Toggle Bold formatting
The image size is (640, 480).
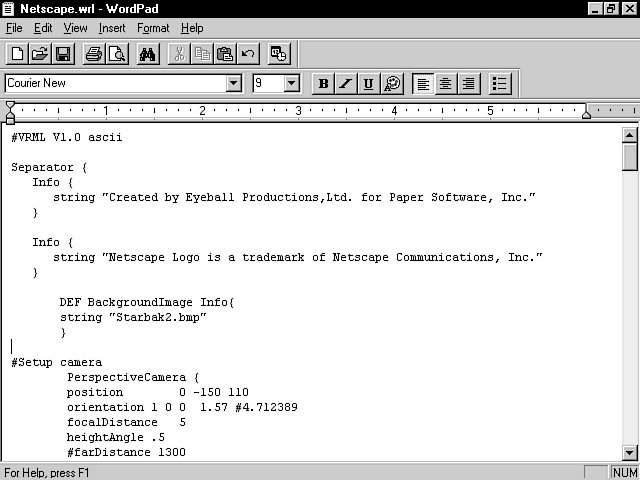pos(323,84)
